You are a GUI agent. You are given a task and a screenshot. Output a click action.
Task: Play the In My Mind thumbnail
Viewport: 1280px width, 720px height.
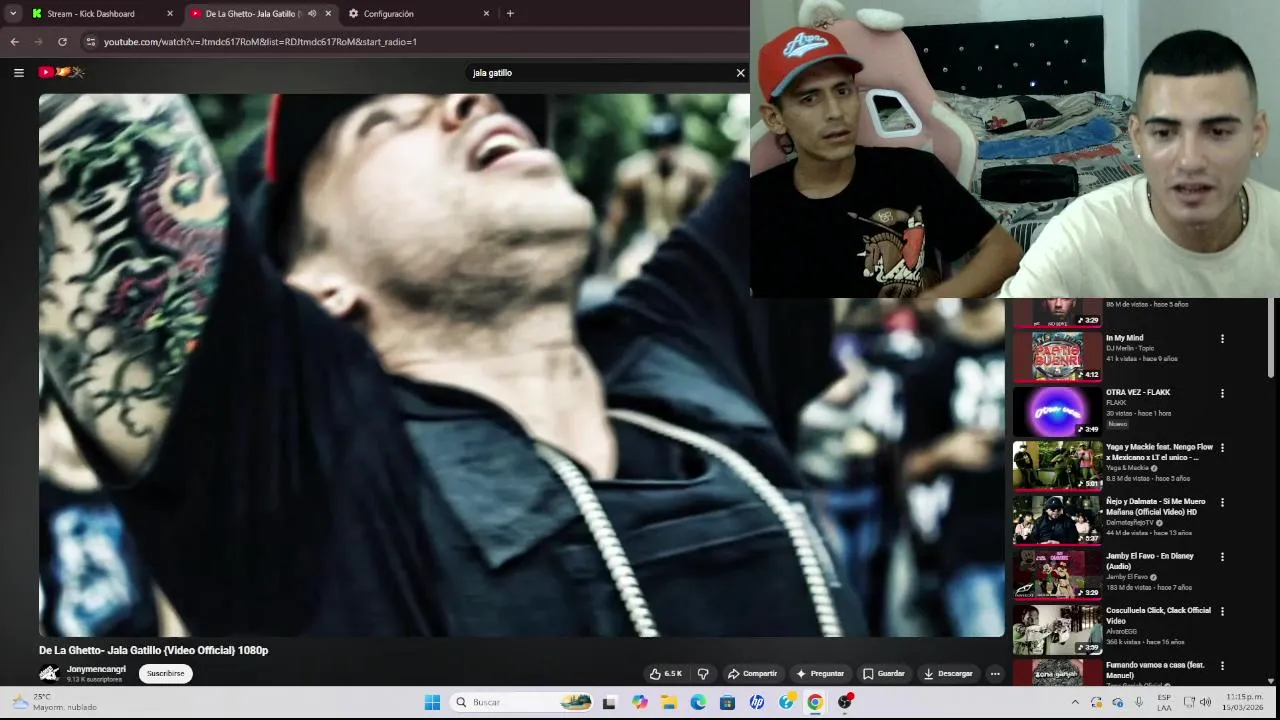pyautogui.click(x=1057, y=356)
